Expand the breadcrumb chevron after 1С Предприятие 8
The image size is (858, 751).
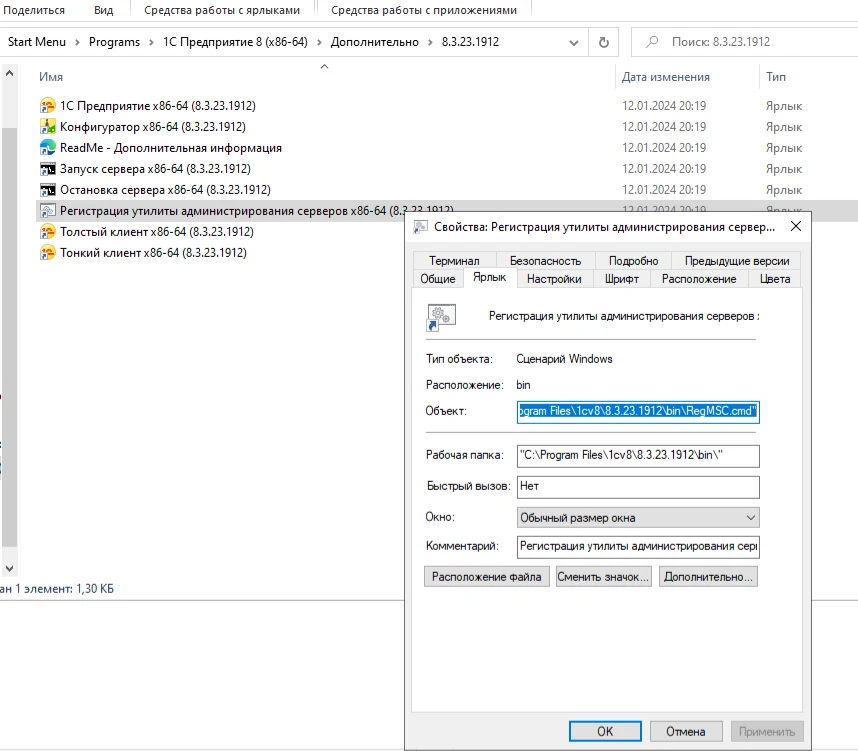tap(319, 42)
